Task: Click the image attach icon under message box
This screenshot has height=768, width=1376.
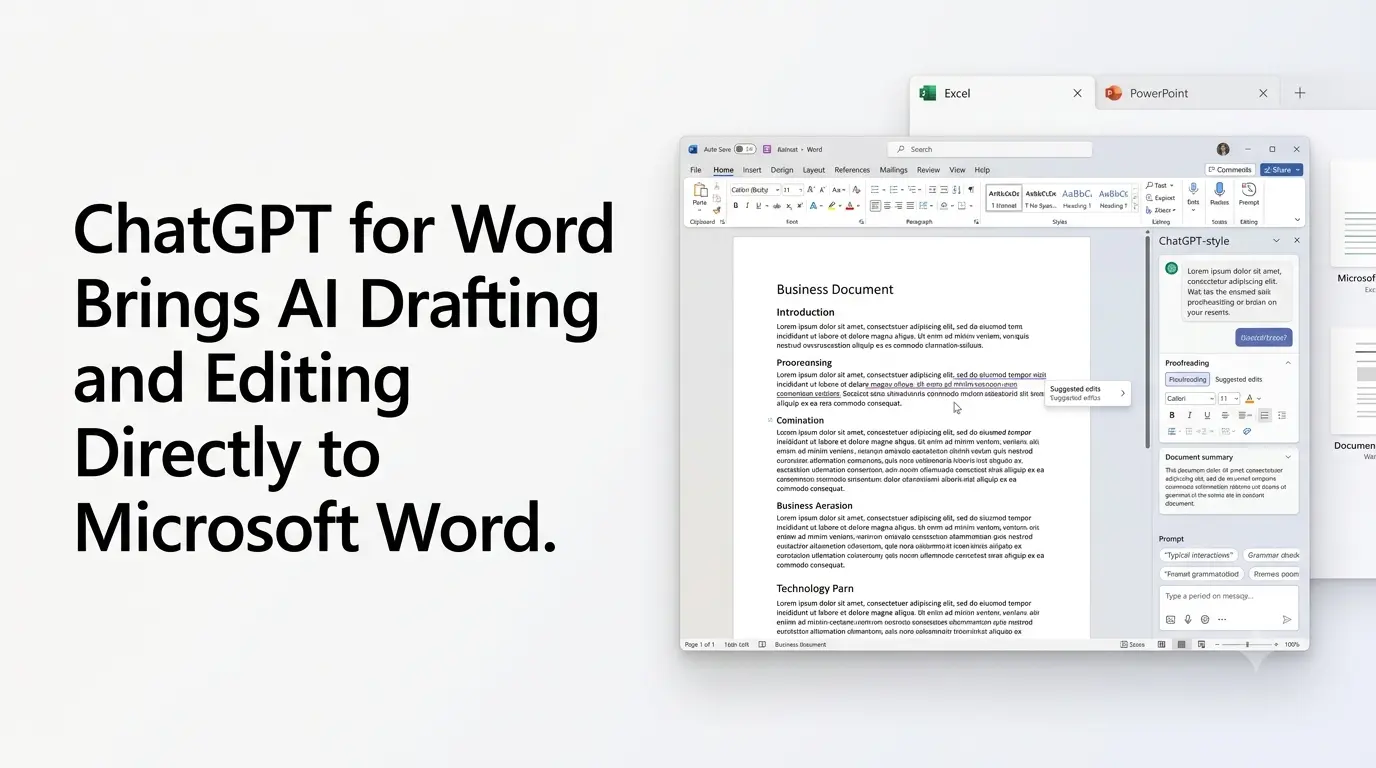Action: [x=1171, y=620]
